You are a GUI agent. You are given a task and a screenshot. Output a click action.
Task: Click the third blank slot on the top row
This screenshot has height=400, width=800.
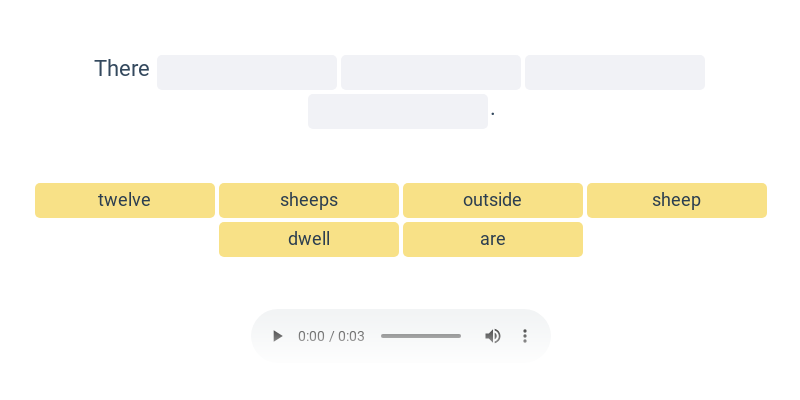615,73
